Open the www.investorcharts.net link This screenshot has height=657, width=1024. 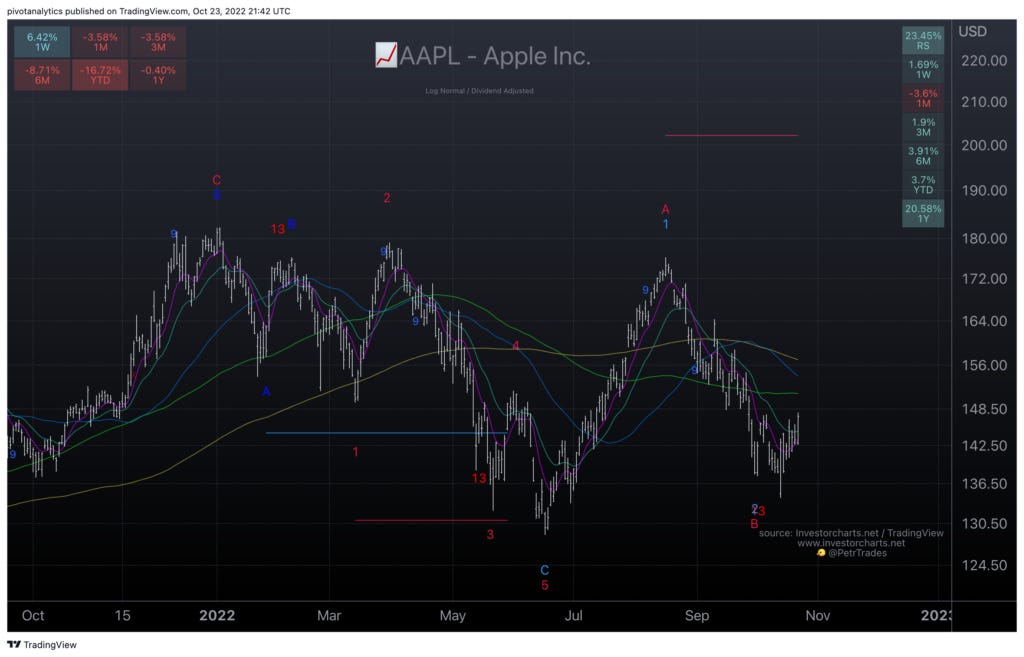pos(851,543)
